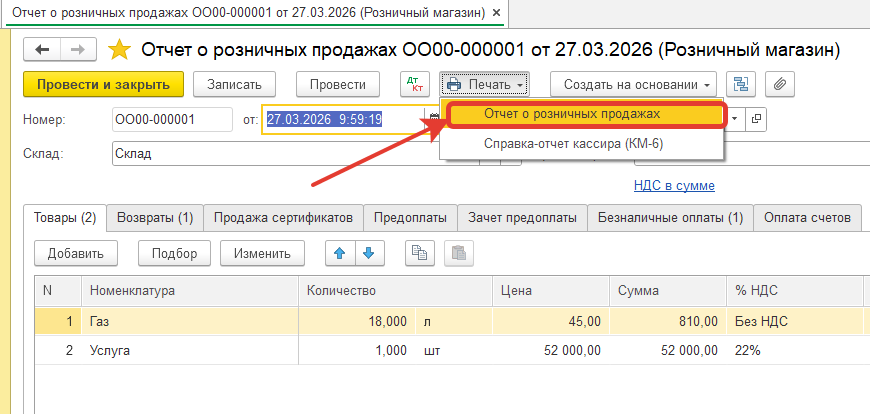Click the N column header

[58, 290]
